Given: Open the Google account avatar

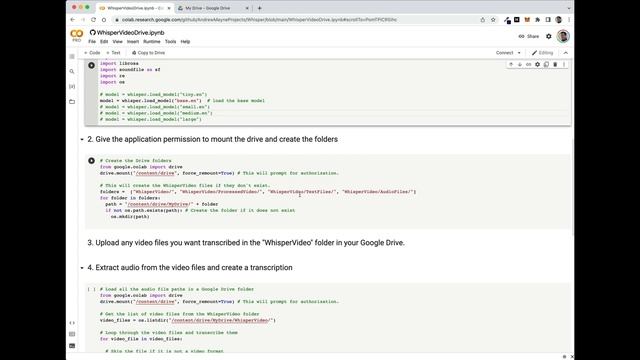Looking at the screenshot, I should click(563, 36).
